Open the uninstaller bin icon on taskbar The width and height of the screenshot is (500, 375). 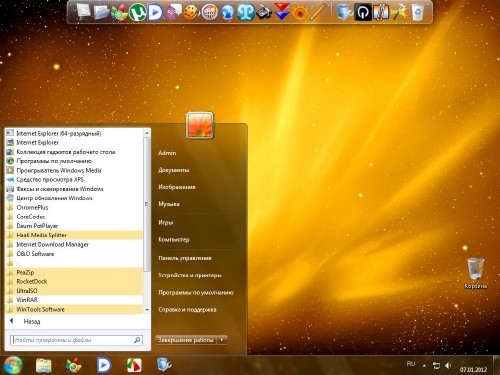[x=164, y=365]
